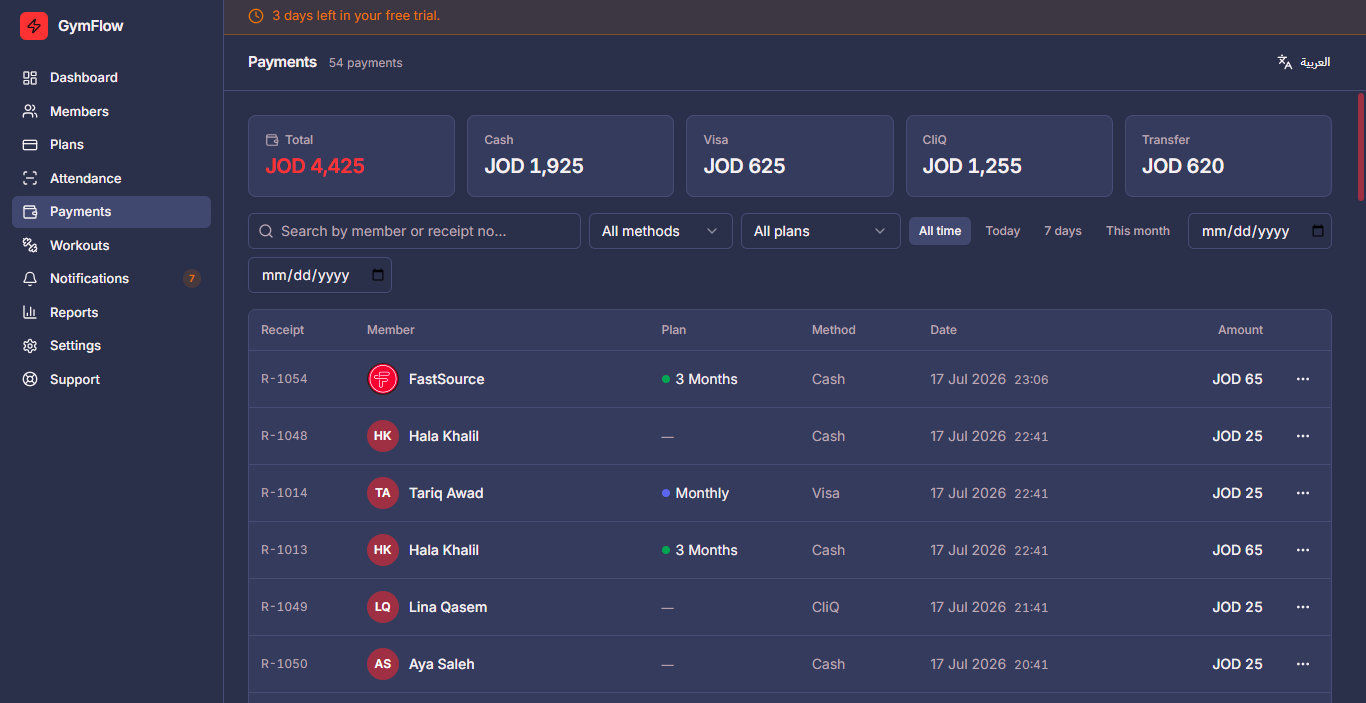Click the Notifications bell icon

pyautogui.click(x=30, y=279)
